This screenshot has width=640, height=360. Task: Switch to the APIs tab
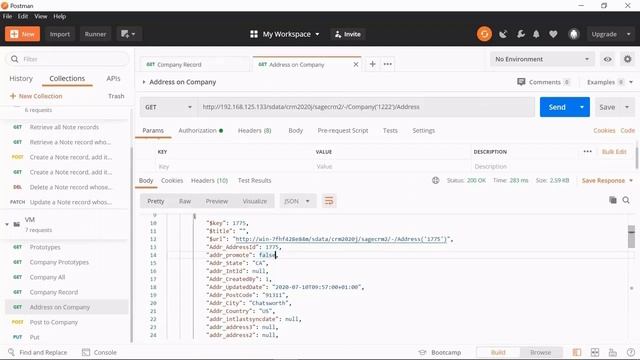[x=113, y=78]
